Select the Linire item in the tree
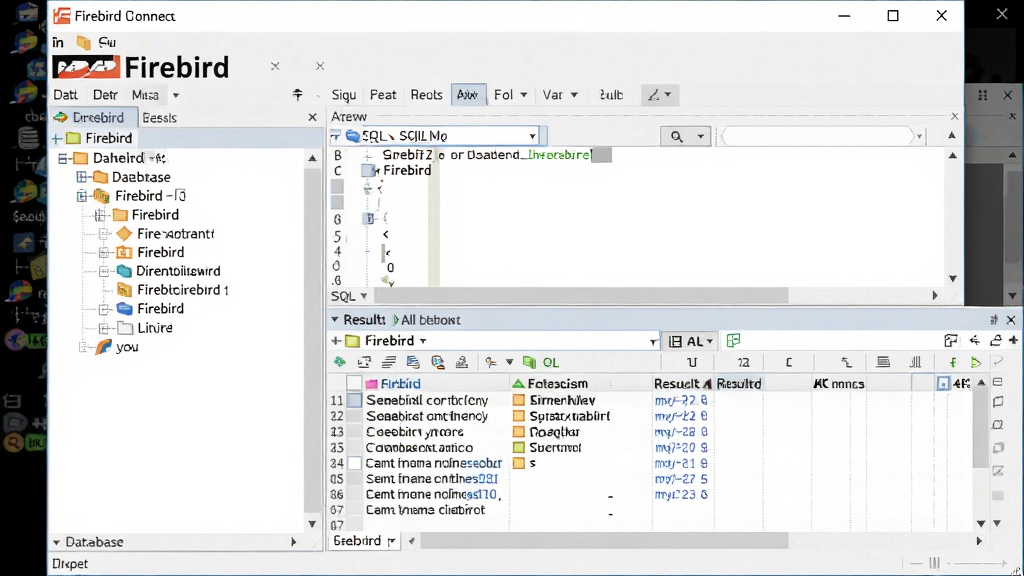This screenshot has width=1024, height=576. tap(155, 328)
